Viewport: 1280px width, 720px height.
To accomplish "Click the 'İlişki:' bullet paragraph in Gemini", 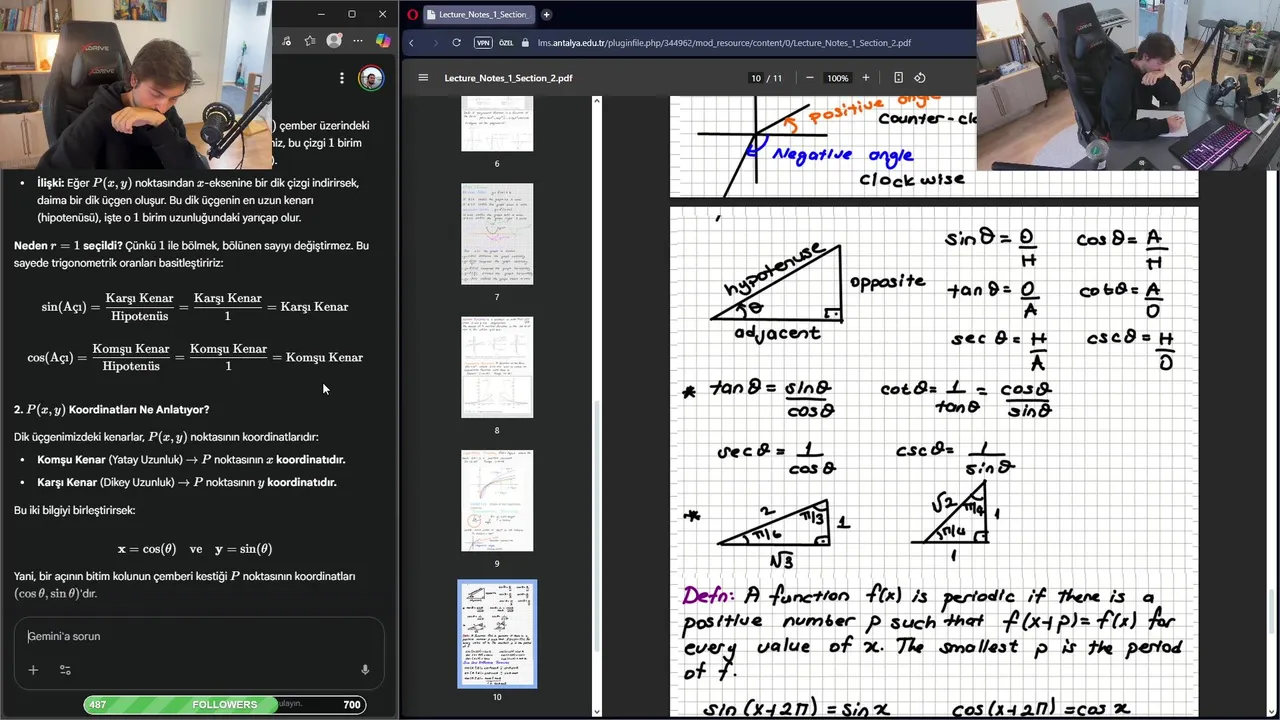I will [x=198, y=200].
